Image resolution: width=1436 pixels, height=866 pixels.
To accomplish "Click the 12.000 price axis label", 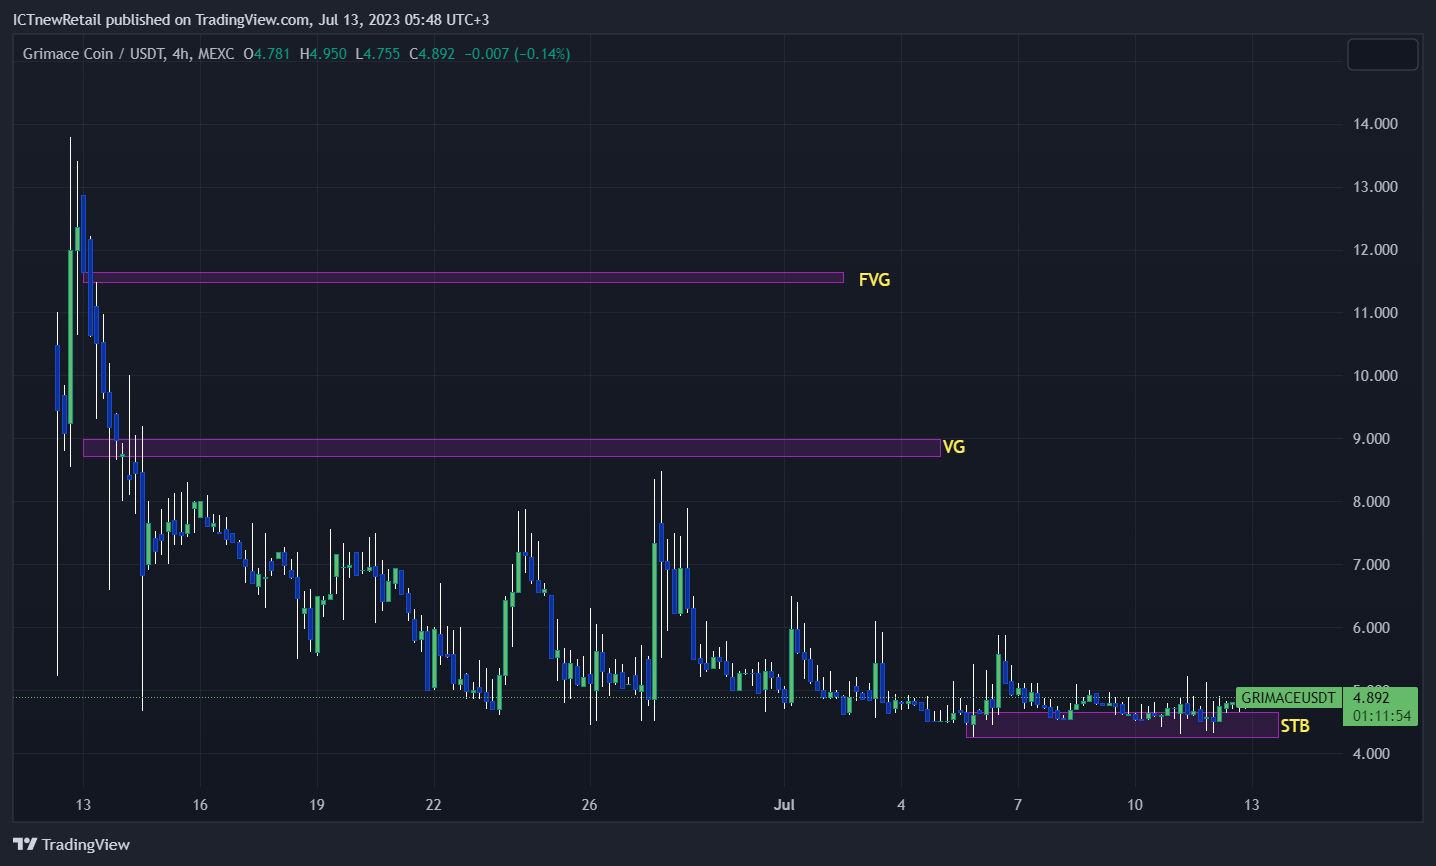I will coord(1375,250).
